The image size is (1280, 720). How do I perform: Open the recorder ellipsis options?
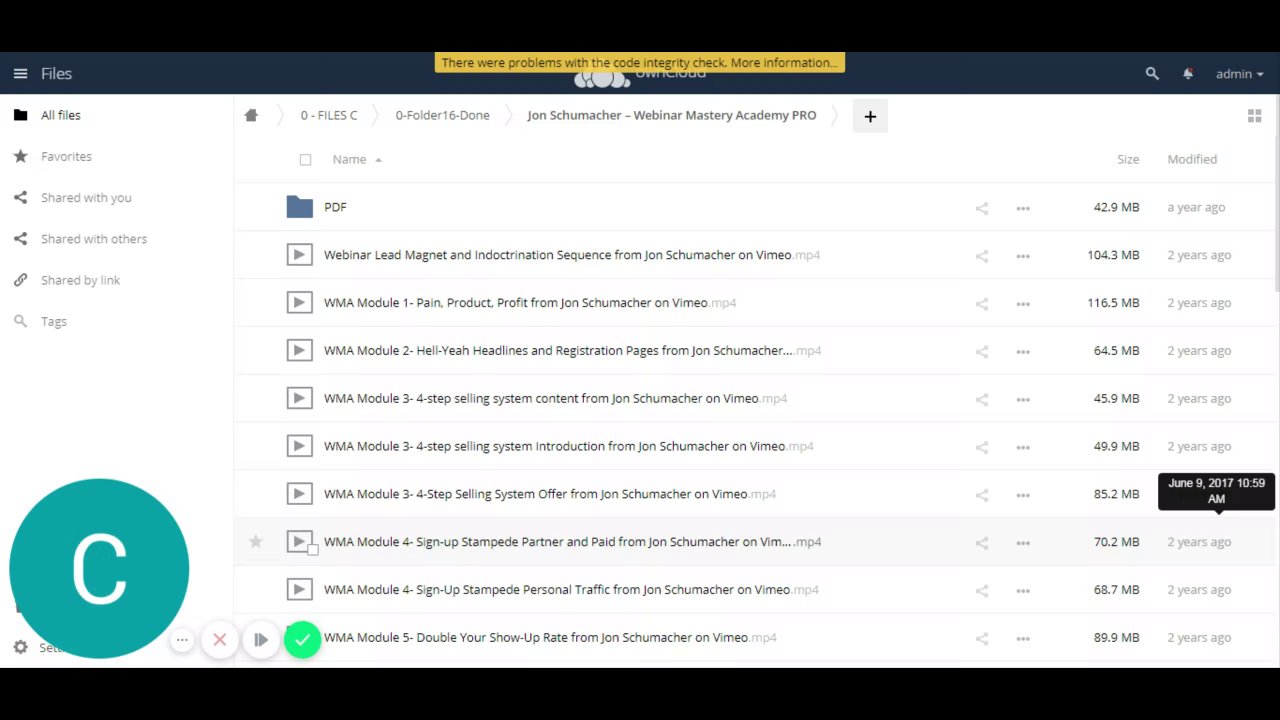[x=182, y=640]
